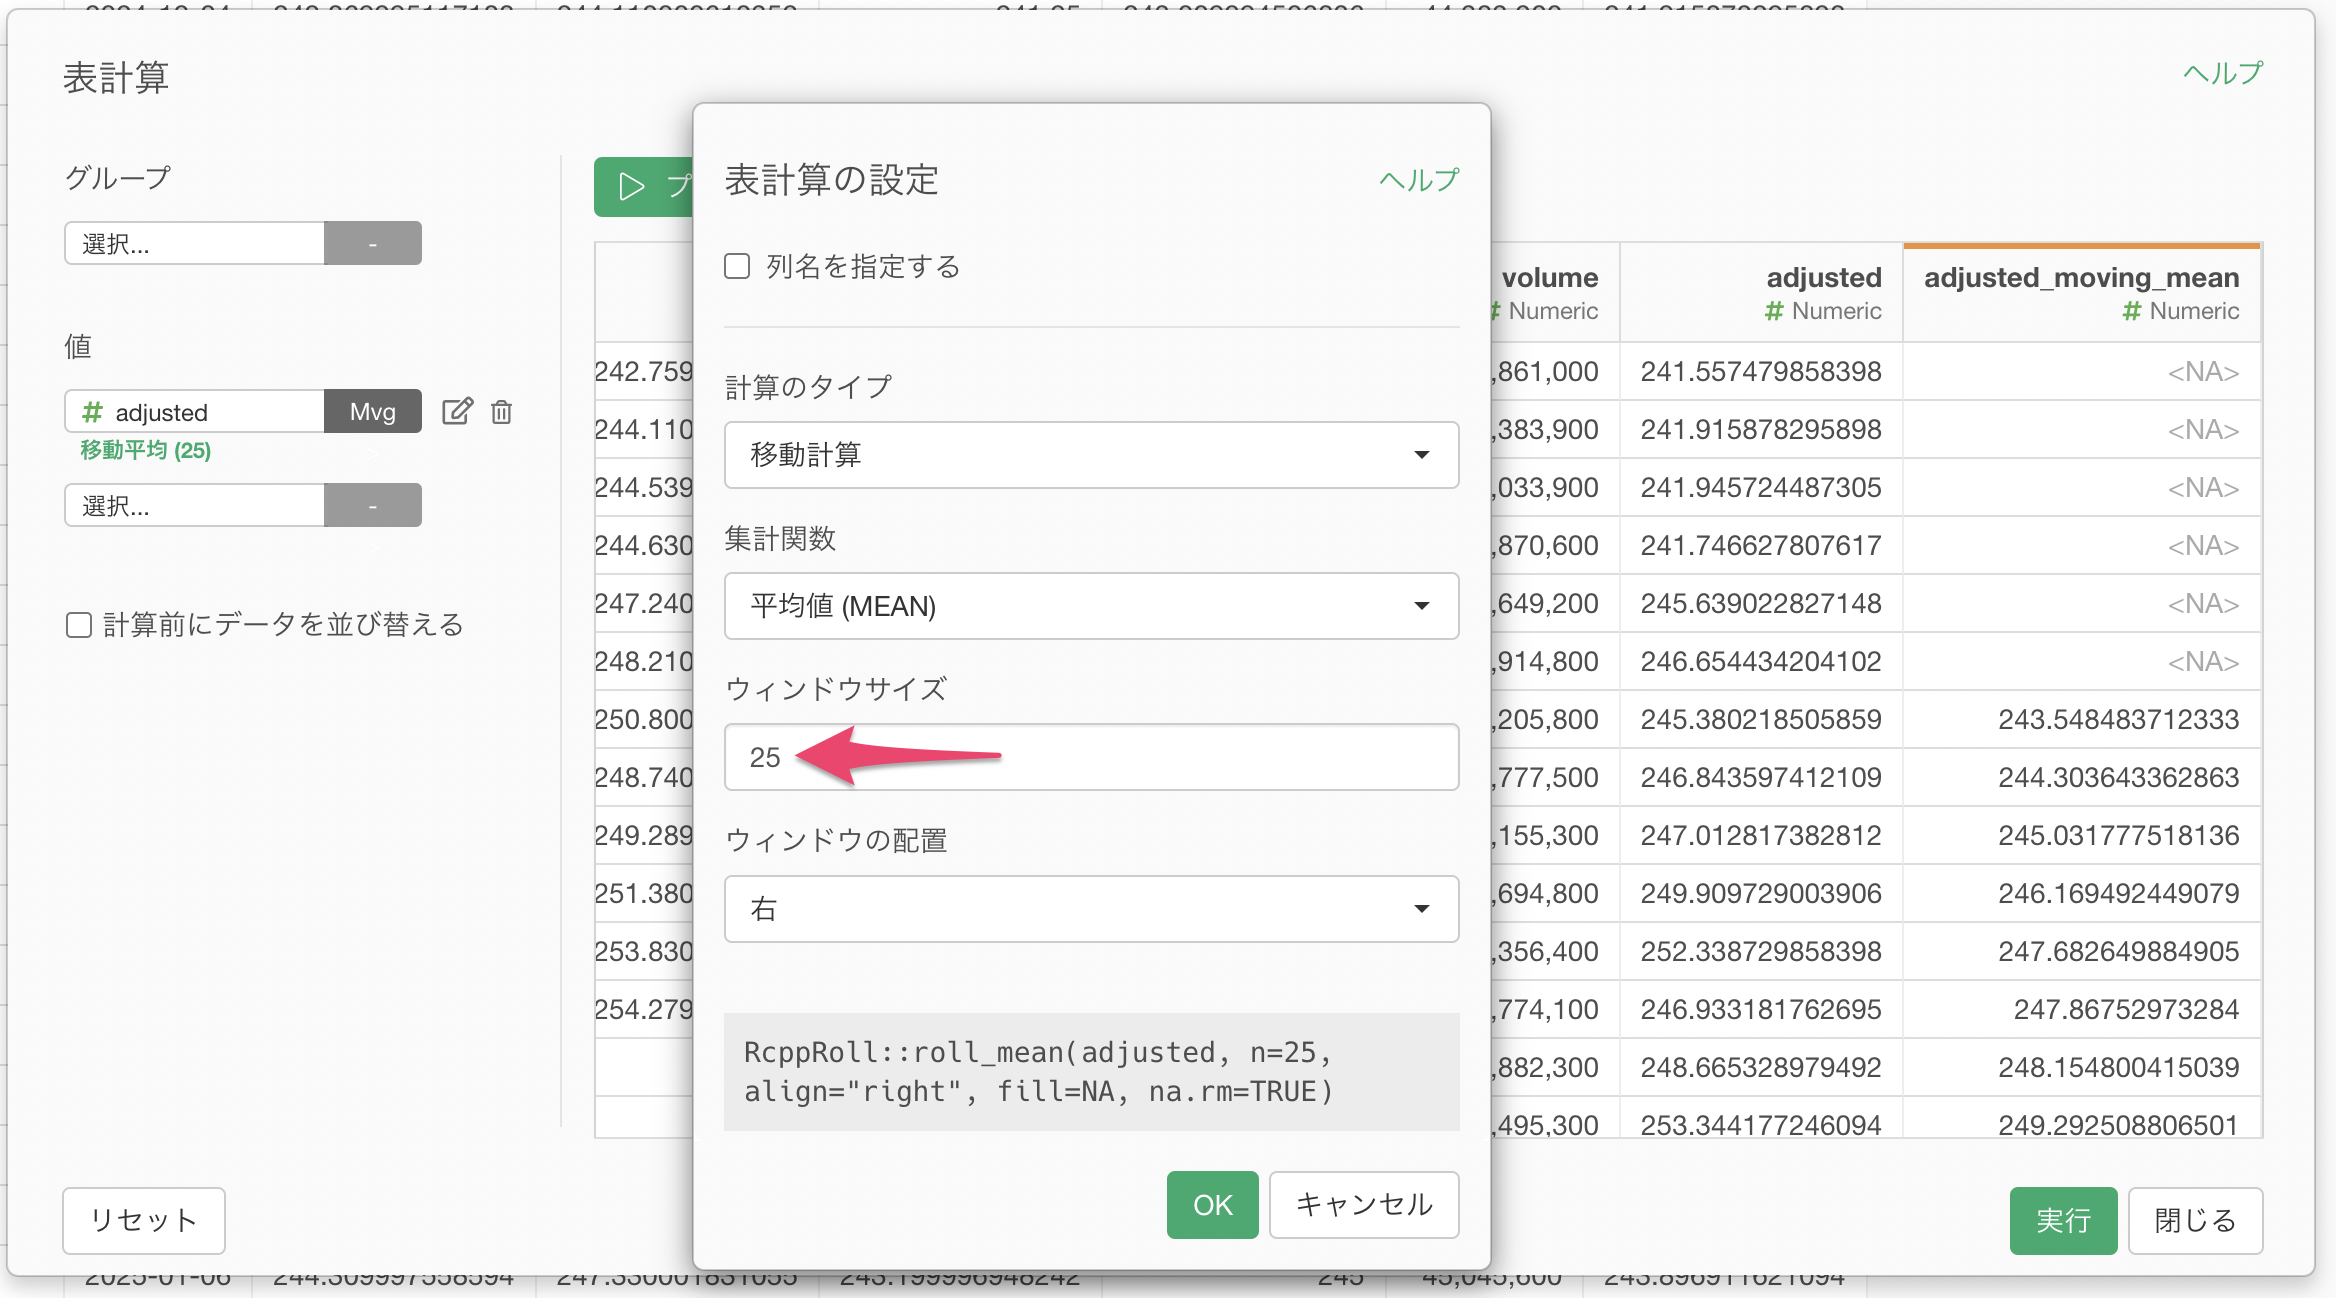Viewport: 2336px width, 1298px height.
Task: Click the キャンセル button
Action: [1363, 1205]
